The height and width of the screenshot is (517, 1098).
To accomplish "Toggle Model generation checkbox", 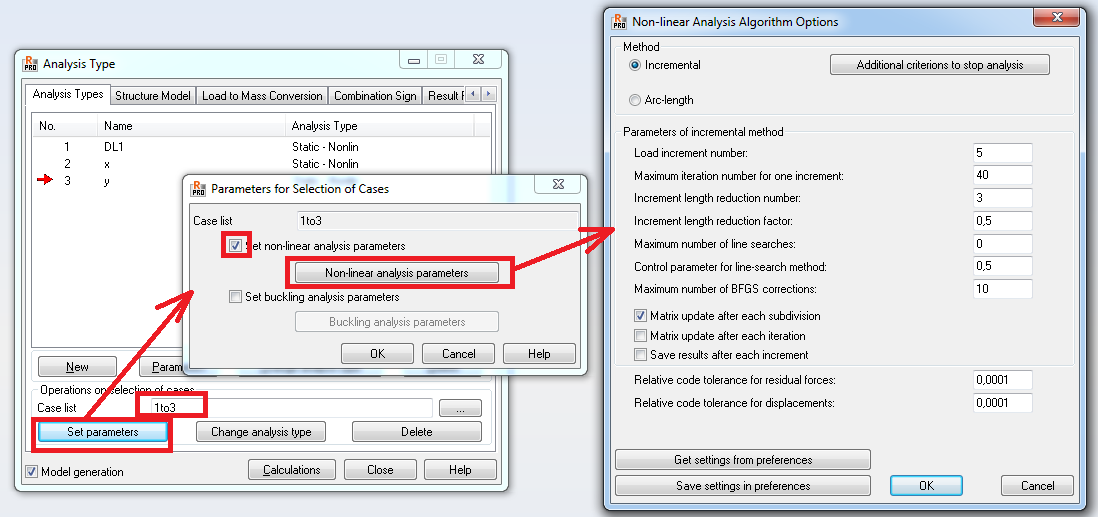I will (x=31, y=471).
